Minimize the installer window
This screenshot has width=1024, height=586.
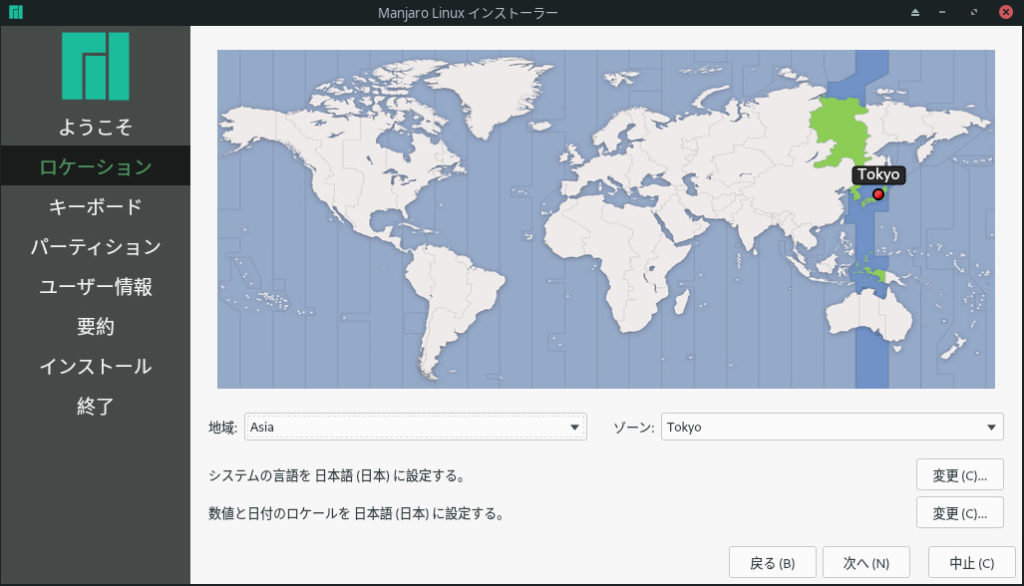click(944, 13)
